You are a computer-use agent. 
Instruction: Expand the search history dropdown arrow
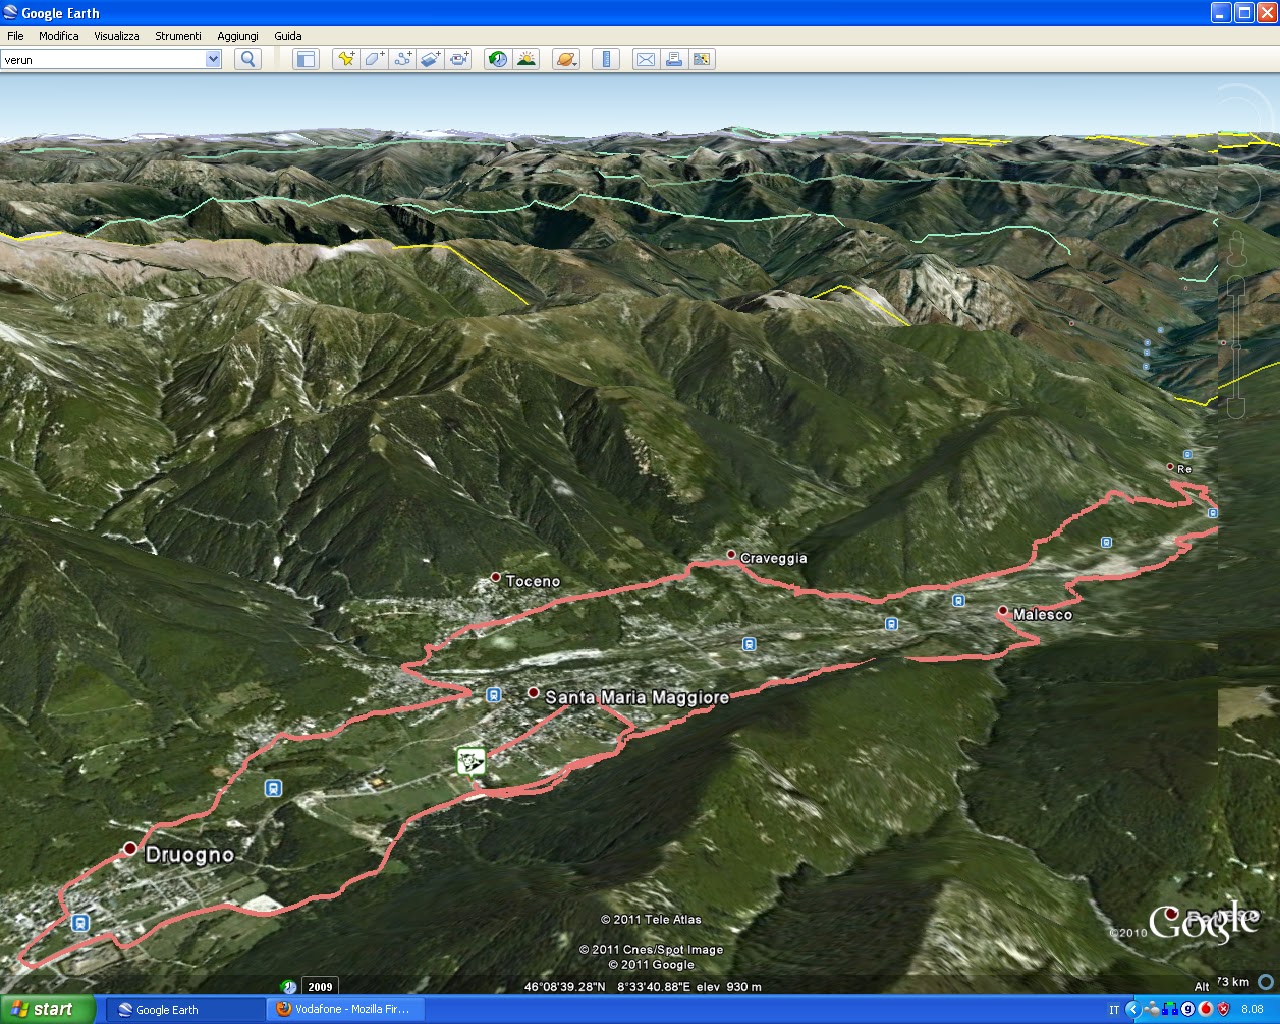pyautogui.click(x=213, y=59)
